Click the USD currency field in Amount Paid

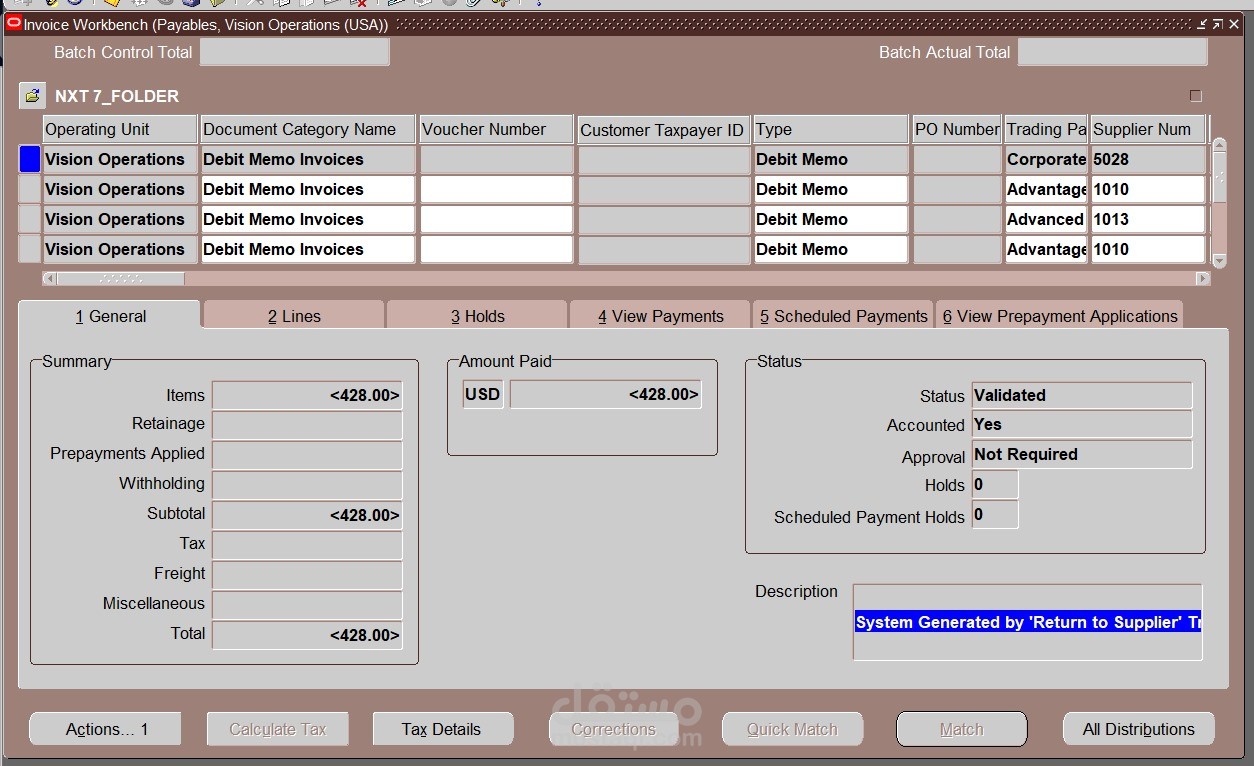click(x=483, y=394)
